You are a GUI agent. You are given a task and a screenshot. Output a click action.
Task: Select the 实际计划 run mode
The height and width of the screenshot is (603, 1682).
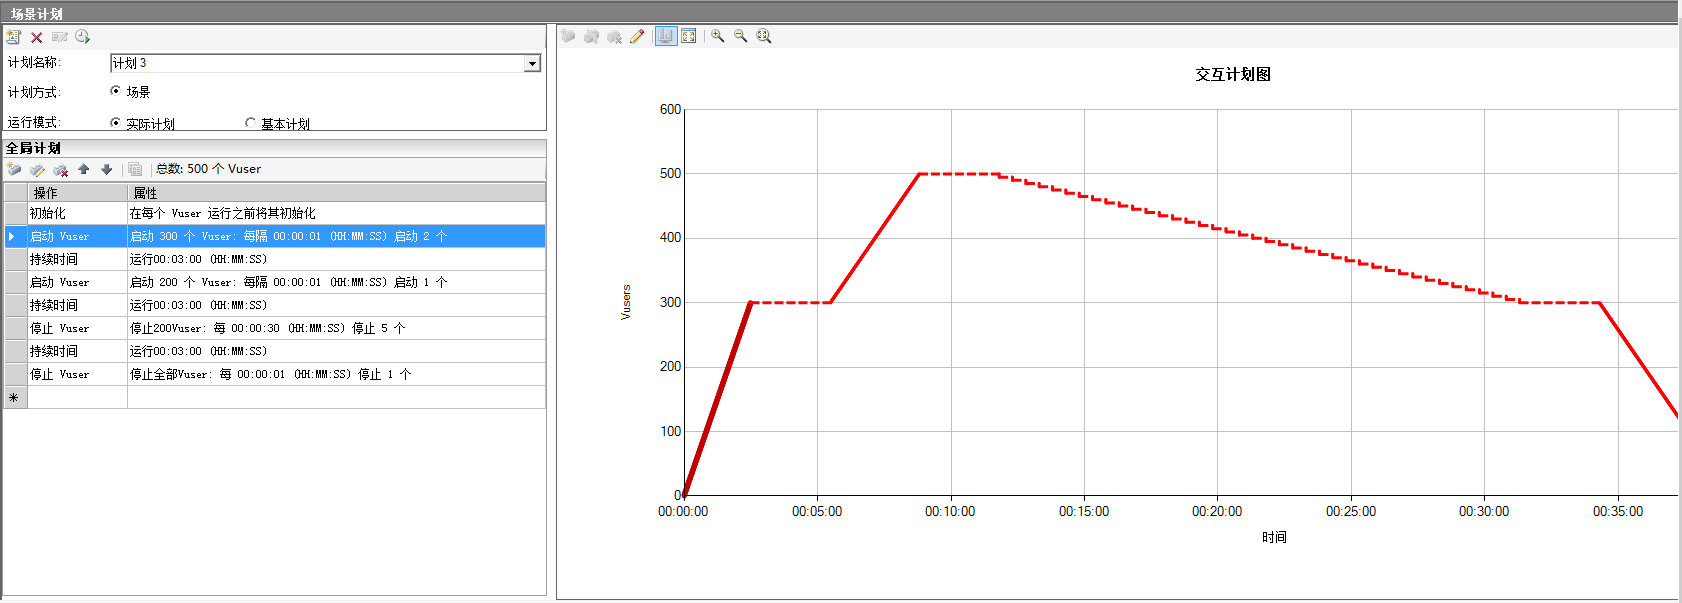coord(115,123)
